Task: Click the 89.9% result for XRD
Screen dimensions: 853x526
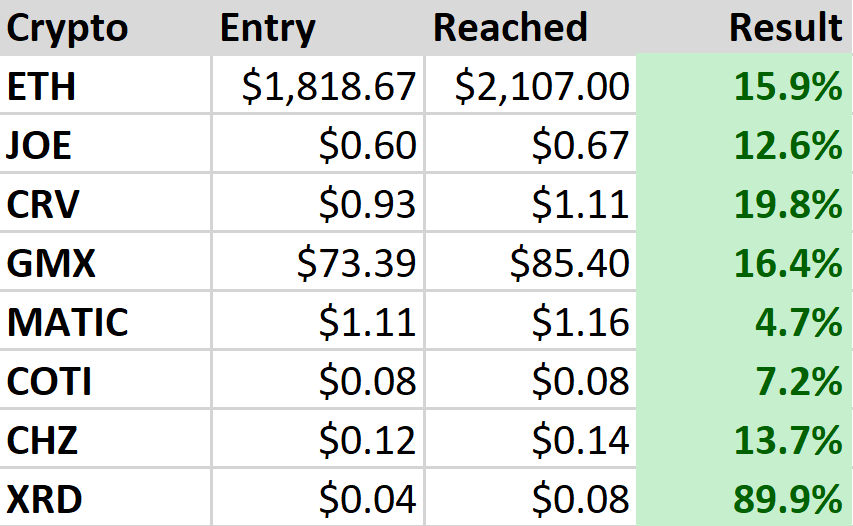Action: pyautogui.click(x=788, y=499)
